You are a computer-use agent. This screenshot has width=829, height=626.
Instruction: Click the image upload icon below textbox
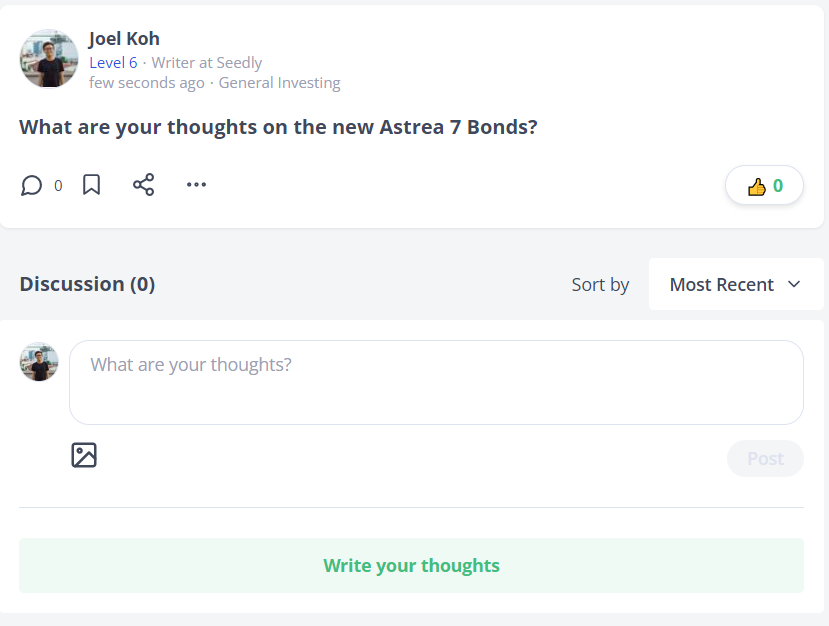pyautogui.click(x=84, y=455)
